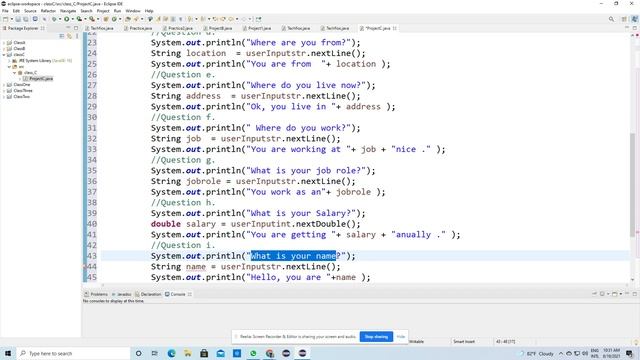Switch to the ProjectB.java tab
The width and height of the screenshot is (640, 360).
click(x=218, y=28)
